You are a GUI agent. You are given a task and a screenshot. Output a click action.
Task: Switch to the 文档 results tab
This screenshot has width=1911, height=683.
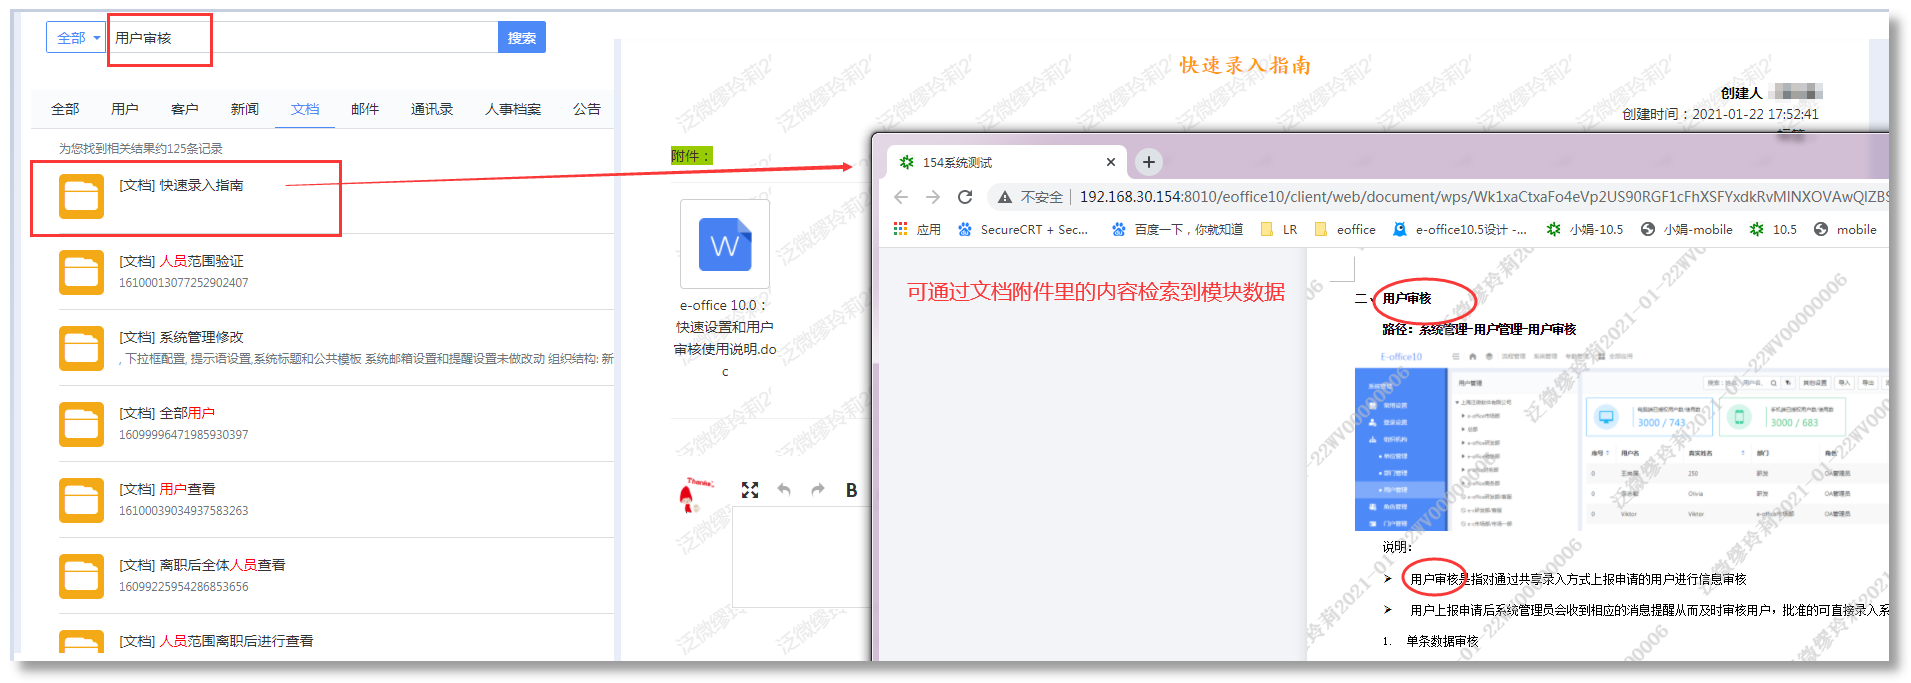(x=305, y=109)
